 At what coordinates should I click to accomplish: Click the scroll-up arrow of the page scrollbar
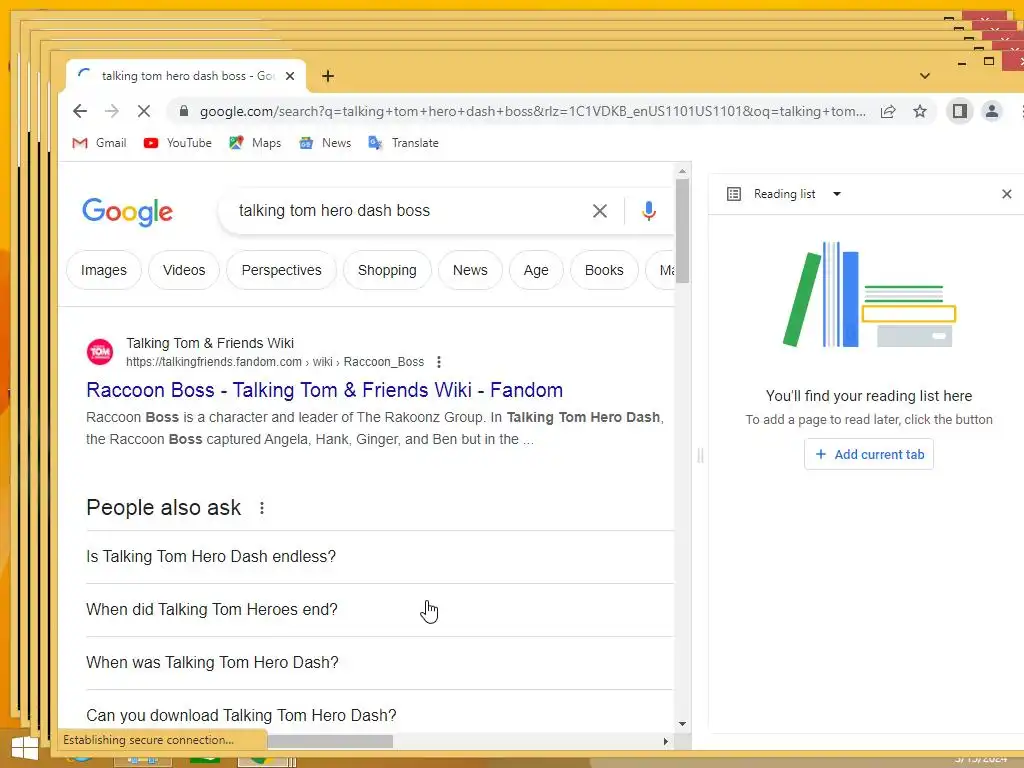pyautogui.click(x=682, y=171)
